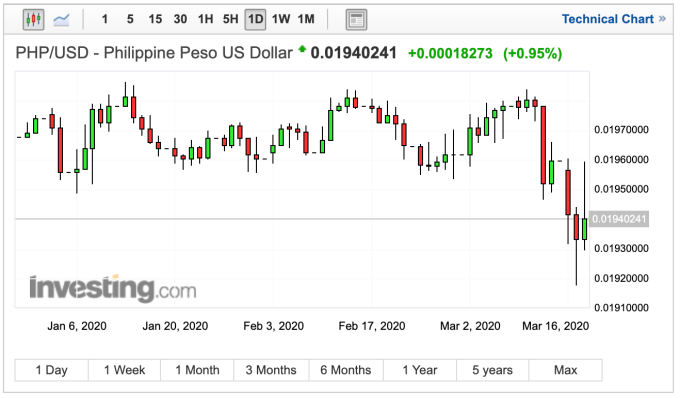Click the Feb 17, 2020 date label
Viewport: 680px width, 398px height.
click(x=372, y=326)
